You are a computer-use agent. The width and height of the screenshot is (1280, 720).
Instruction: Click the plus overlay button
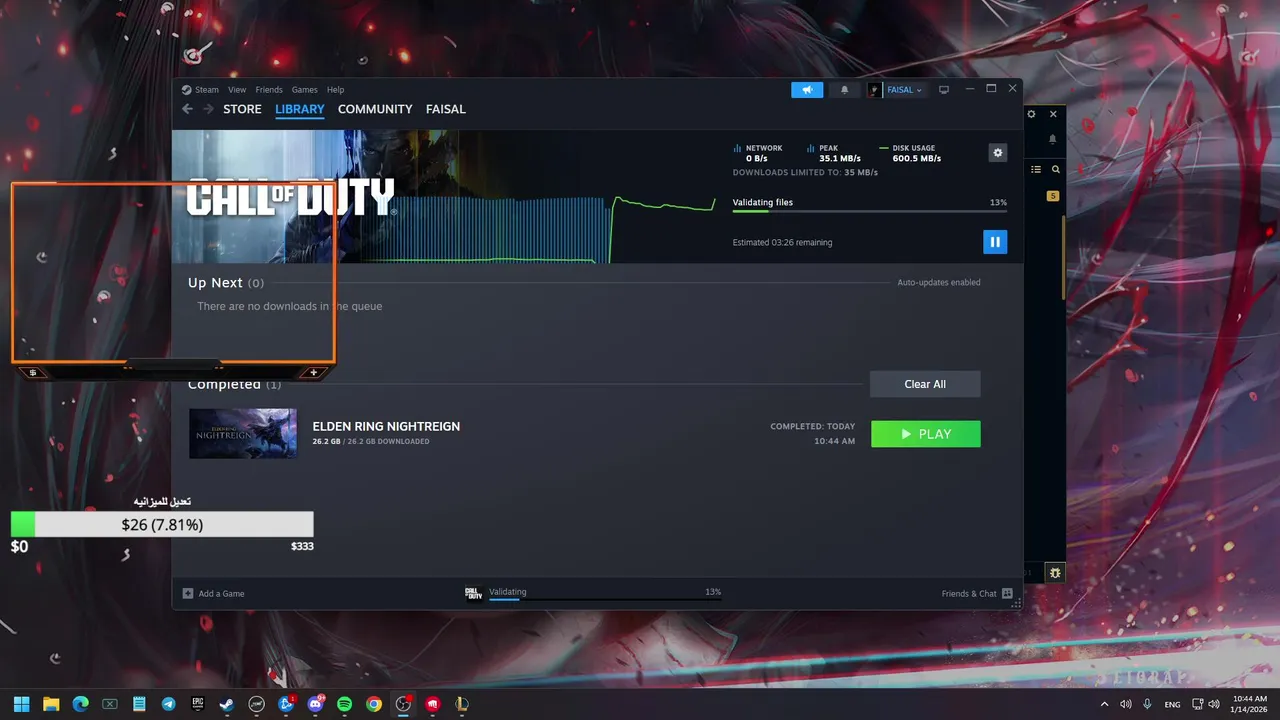313,373
